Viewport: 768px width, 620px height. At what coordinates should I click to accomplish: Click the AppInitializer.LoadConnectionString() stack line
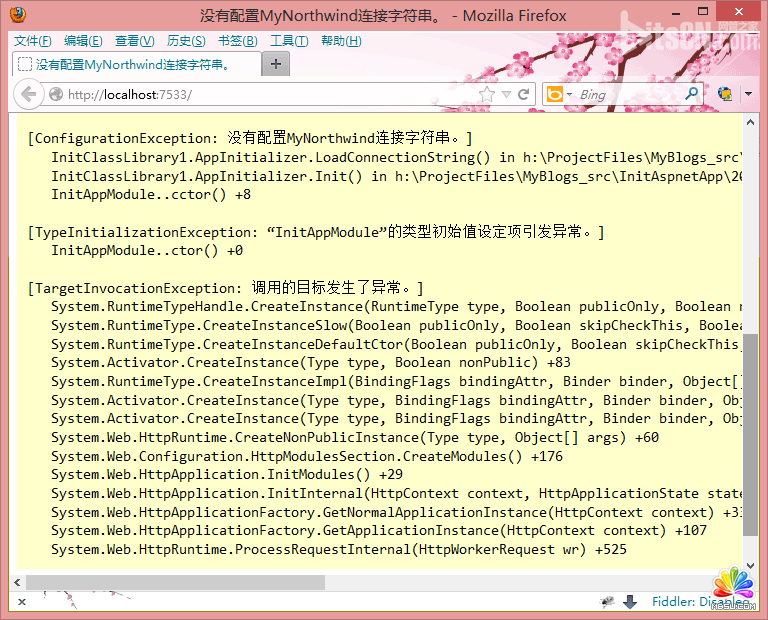(397, 157)
